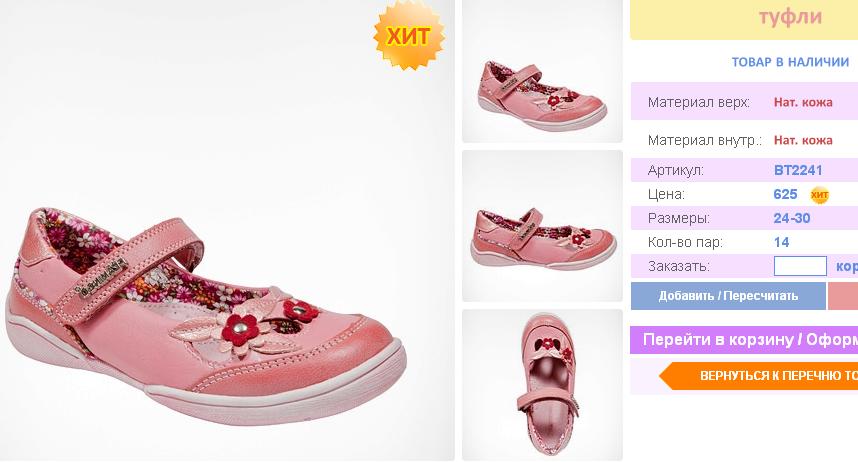
Task: Click the blue кор link beside input
Action: [x=847, y=266]
